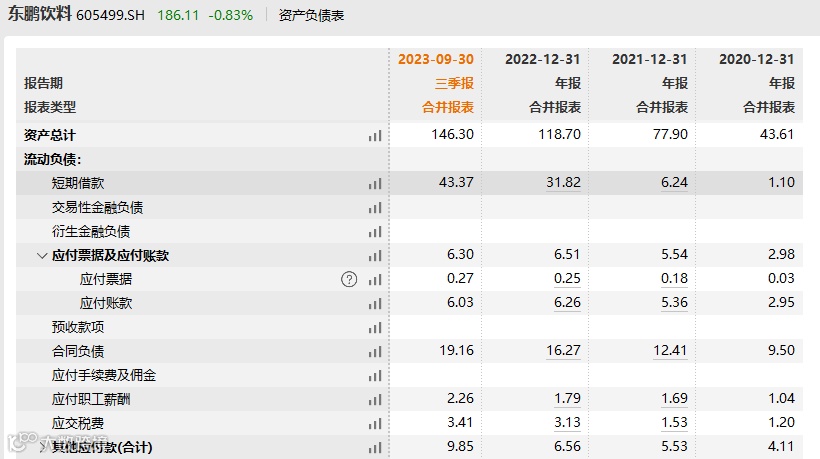
Task: Select the 2022-12-31 report period header
Action: 543,59
